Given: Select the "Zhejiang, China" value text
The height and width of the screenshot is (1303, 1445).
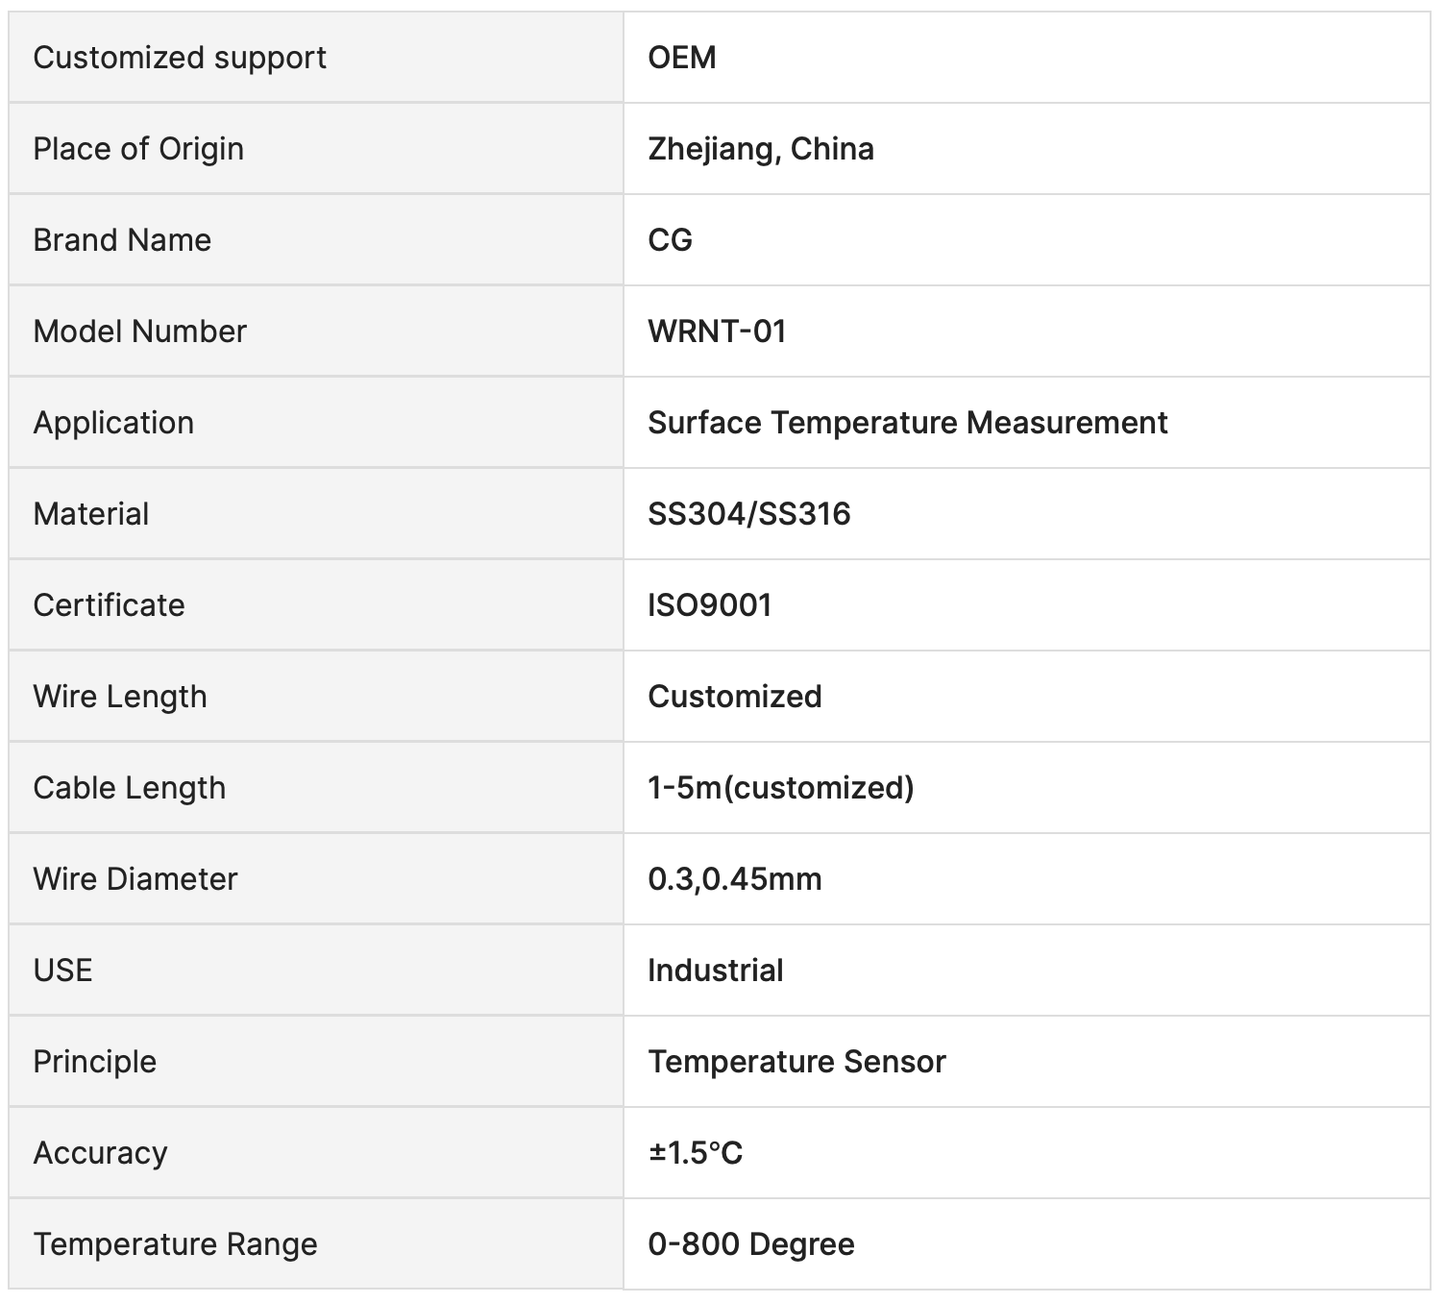Looking at the screenshot, I should [x=761, y=149].
